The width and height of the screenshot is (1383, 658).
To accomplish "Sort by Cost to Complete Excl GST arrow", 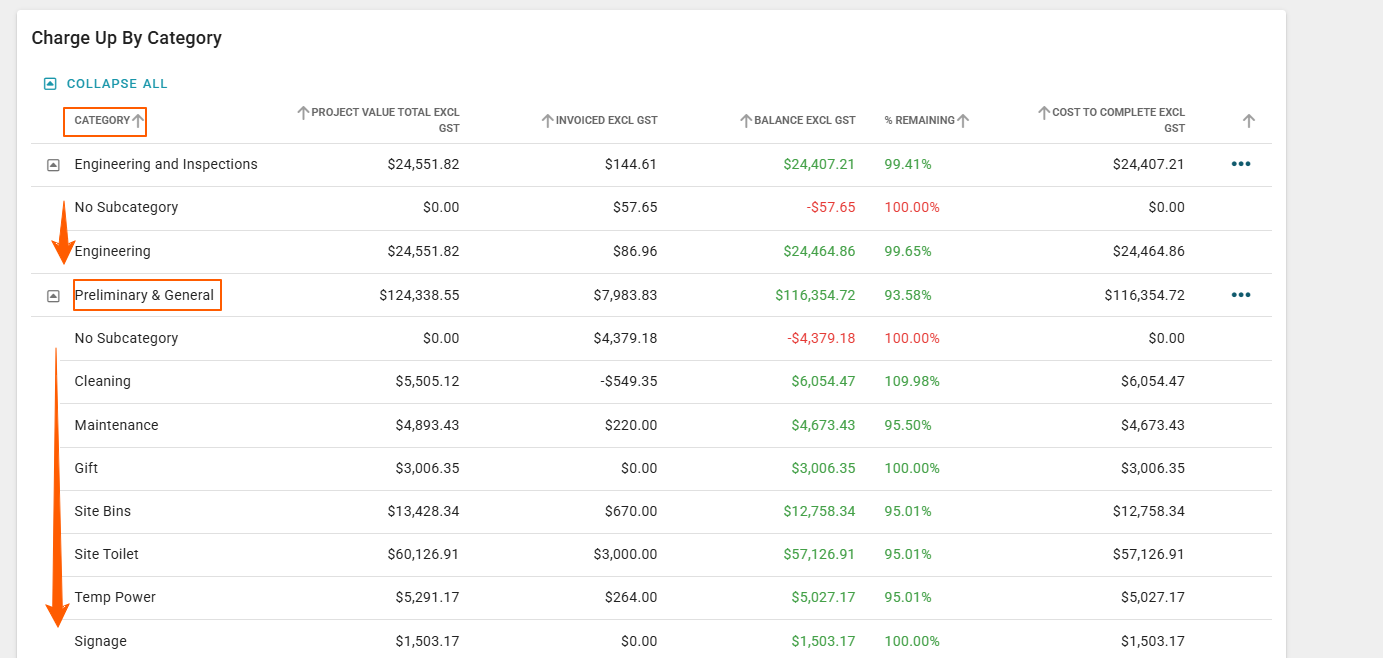I will [x=1044, y=113].
